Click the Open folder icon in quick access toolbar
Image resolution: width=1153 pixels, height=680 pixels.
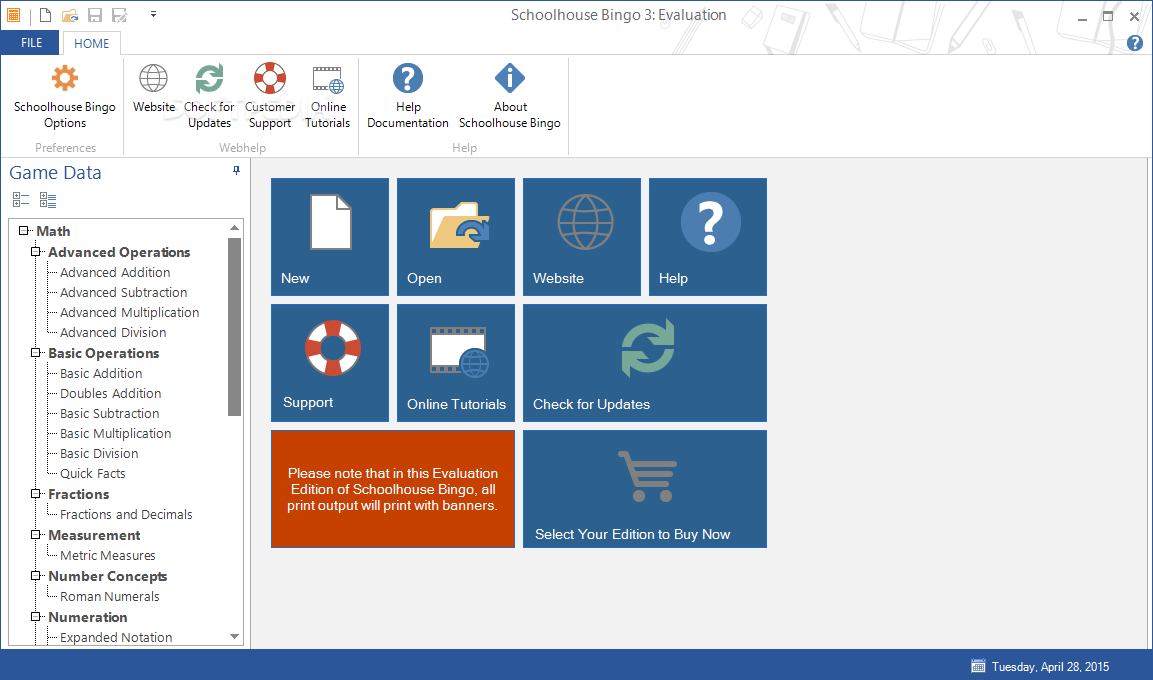[70, 15]
